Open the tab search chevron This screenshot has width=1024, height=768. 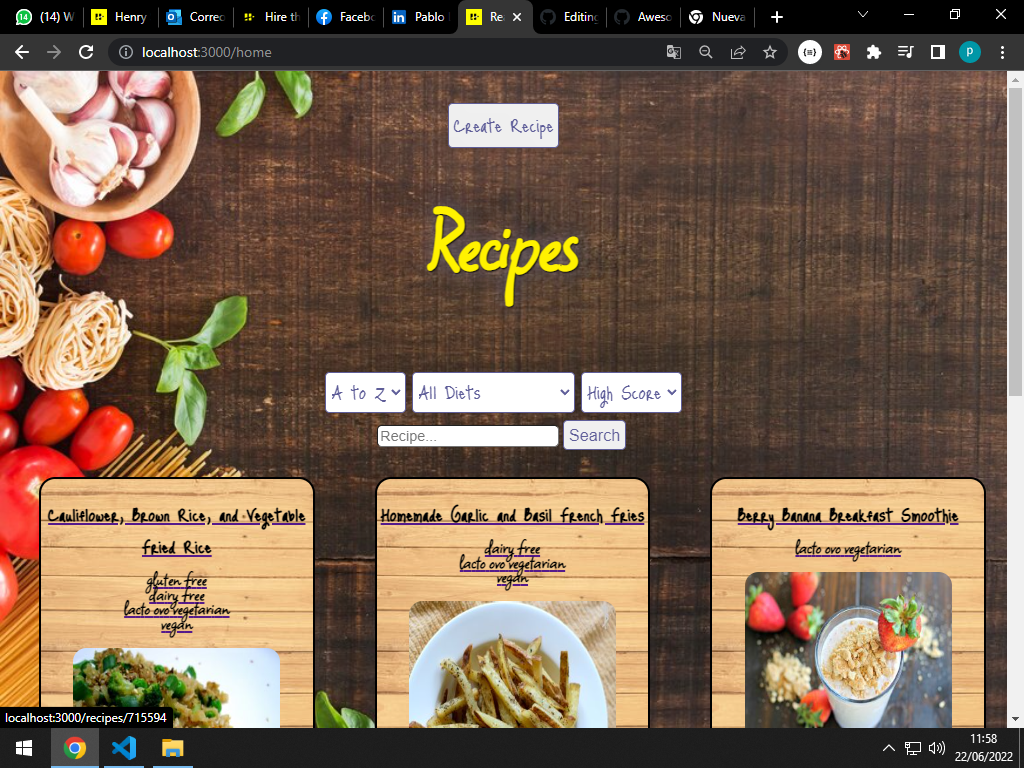tap(863, 14)
